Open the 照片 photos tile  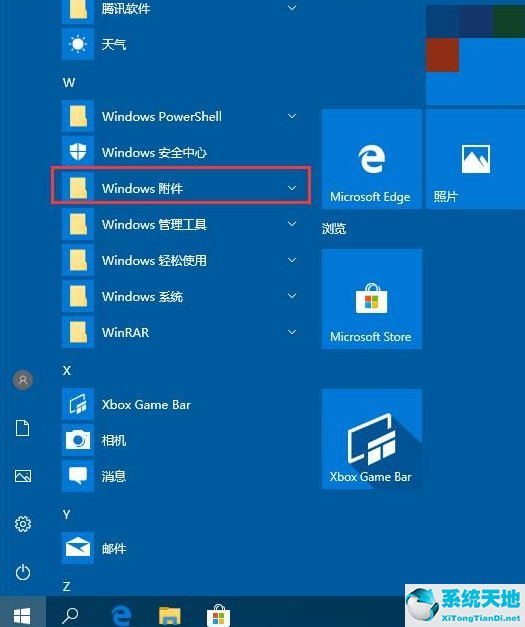click(475, 159)
